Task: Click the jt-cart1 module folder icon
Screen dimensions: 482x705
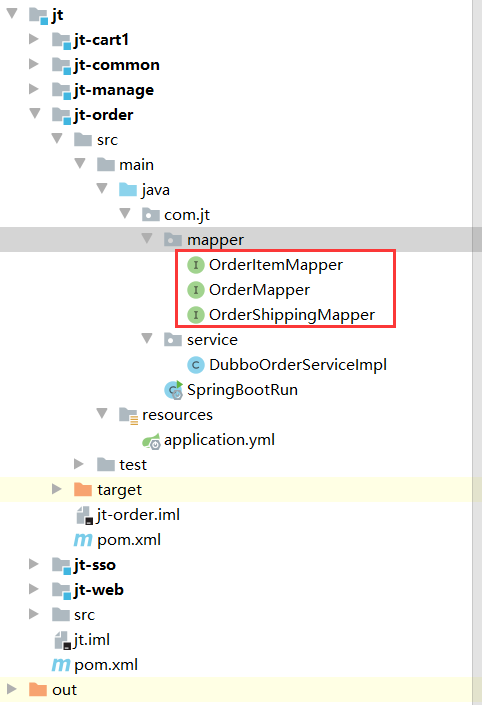Action: (61, 40)
